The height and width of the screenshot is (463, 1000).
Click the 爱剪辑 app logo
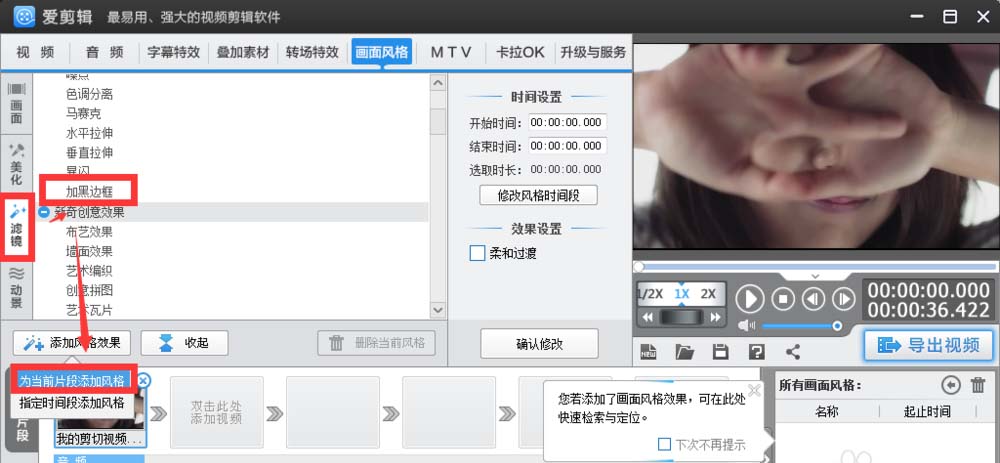(24, 17)
